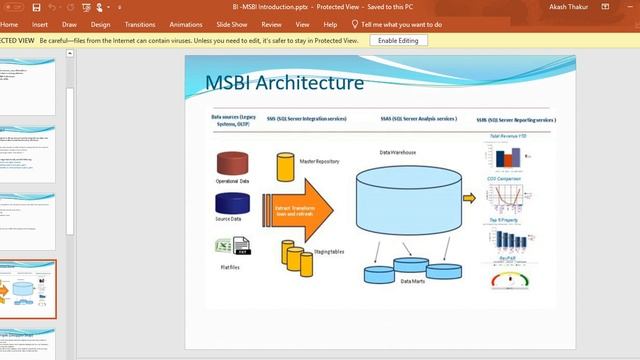Select the topmost slide thumbnail
The image size is (640, 360).
click(27, 86)
